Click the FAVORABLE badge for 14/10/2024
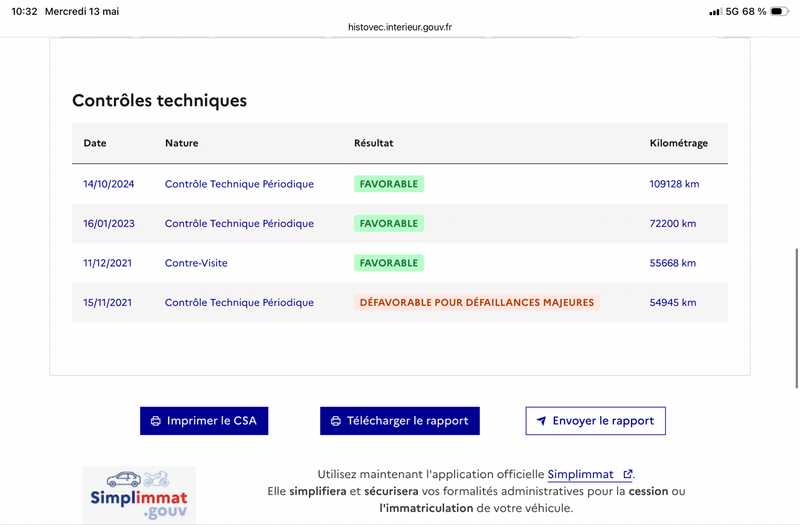 pyautogui.click(x=389, y=184)
